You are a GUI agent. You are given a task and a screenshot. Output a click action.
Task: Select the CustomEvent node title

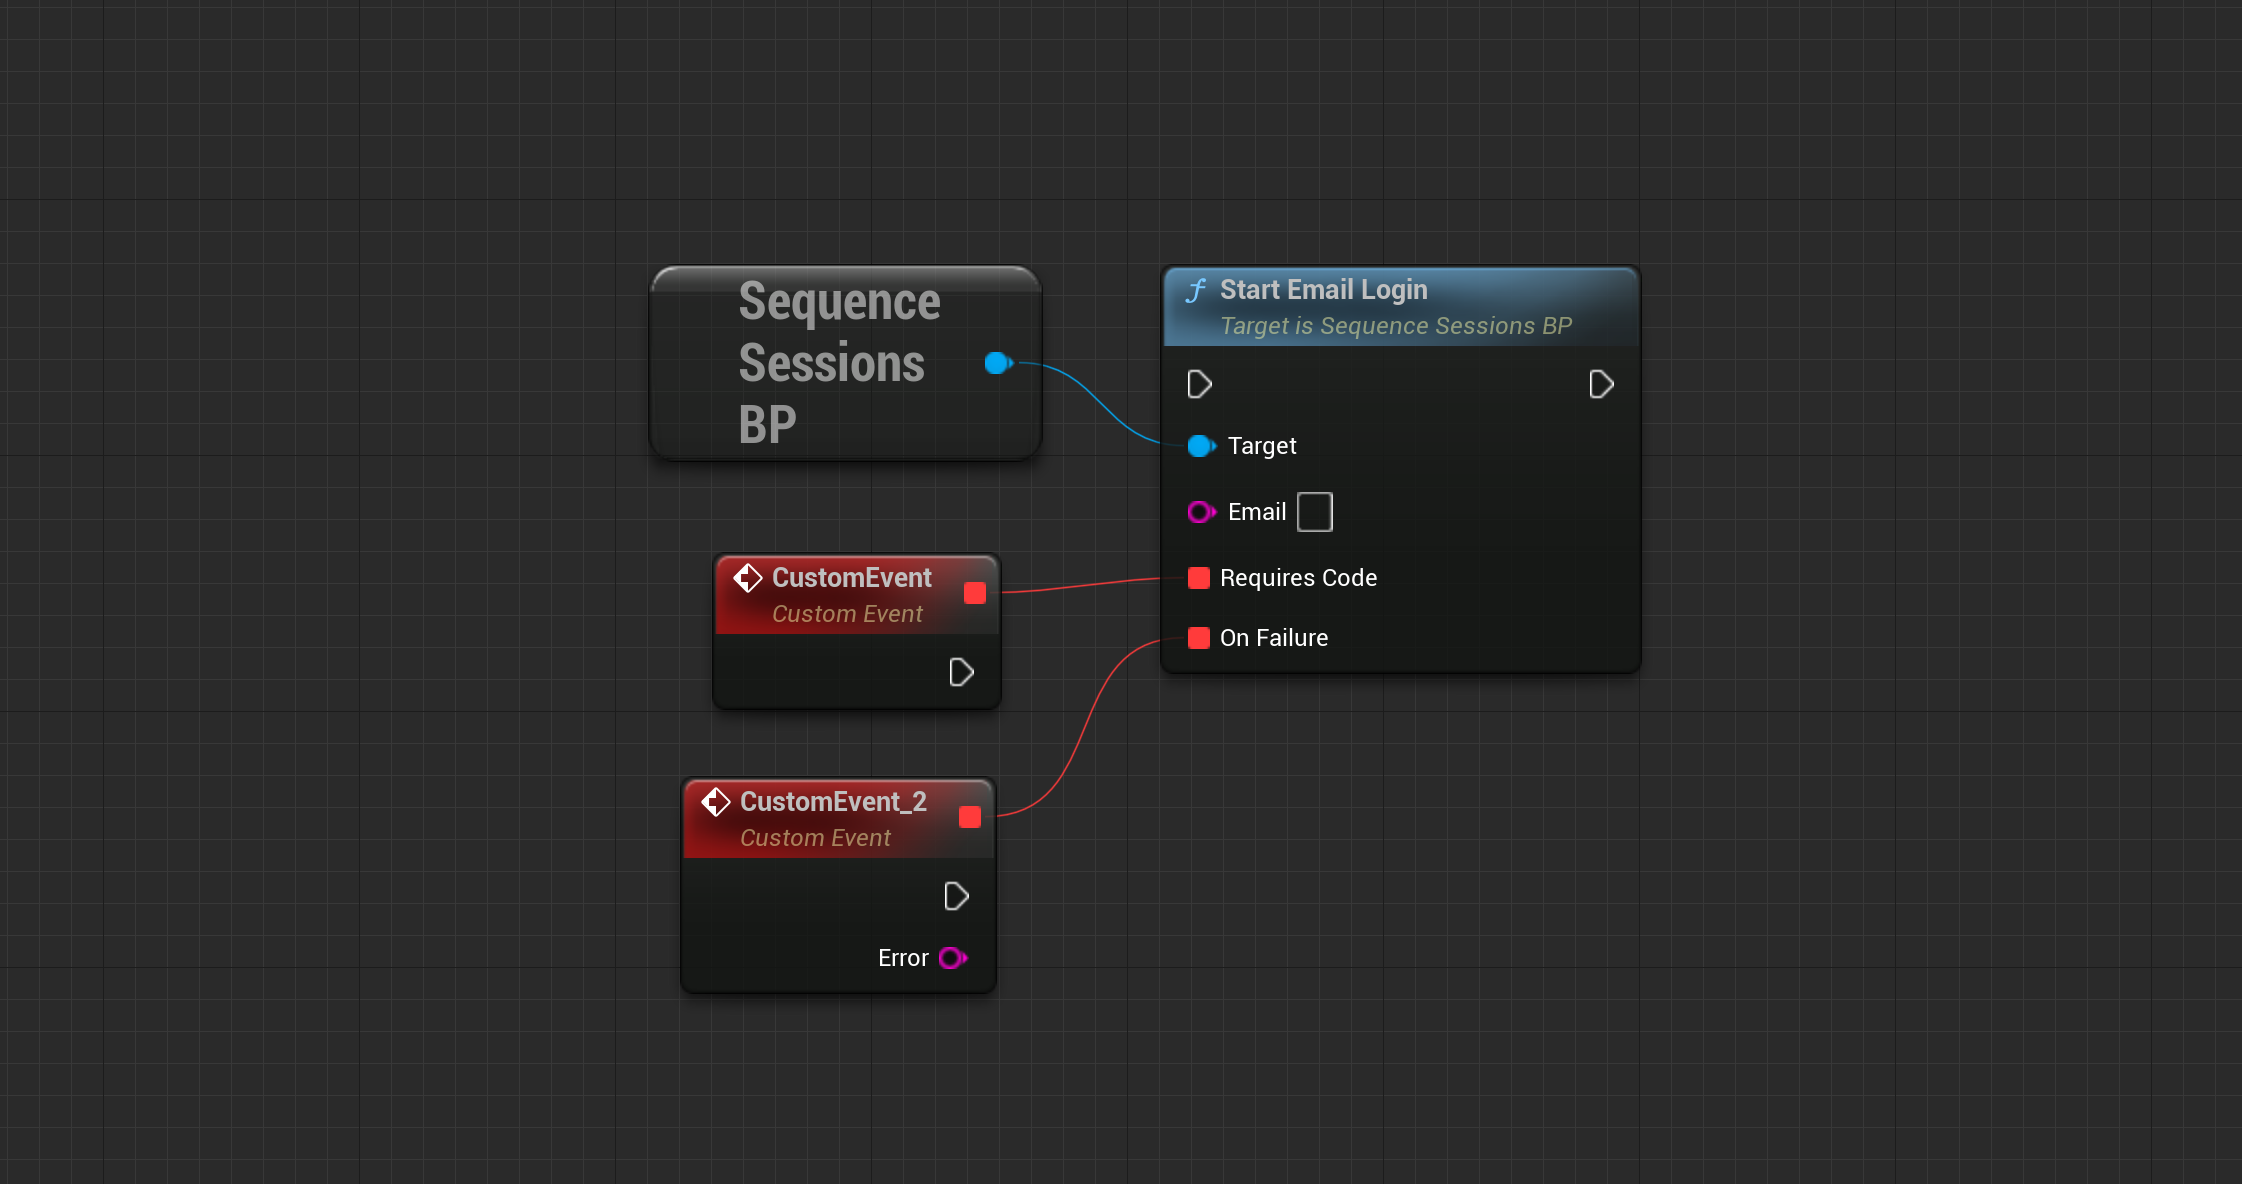coord(851,578)
